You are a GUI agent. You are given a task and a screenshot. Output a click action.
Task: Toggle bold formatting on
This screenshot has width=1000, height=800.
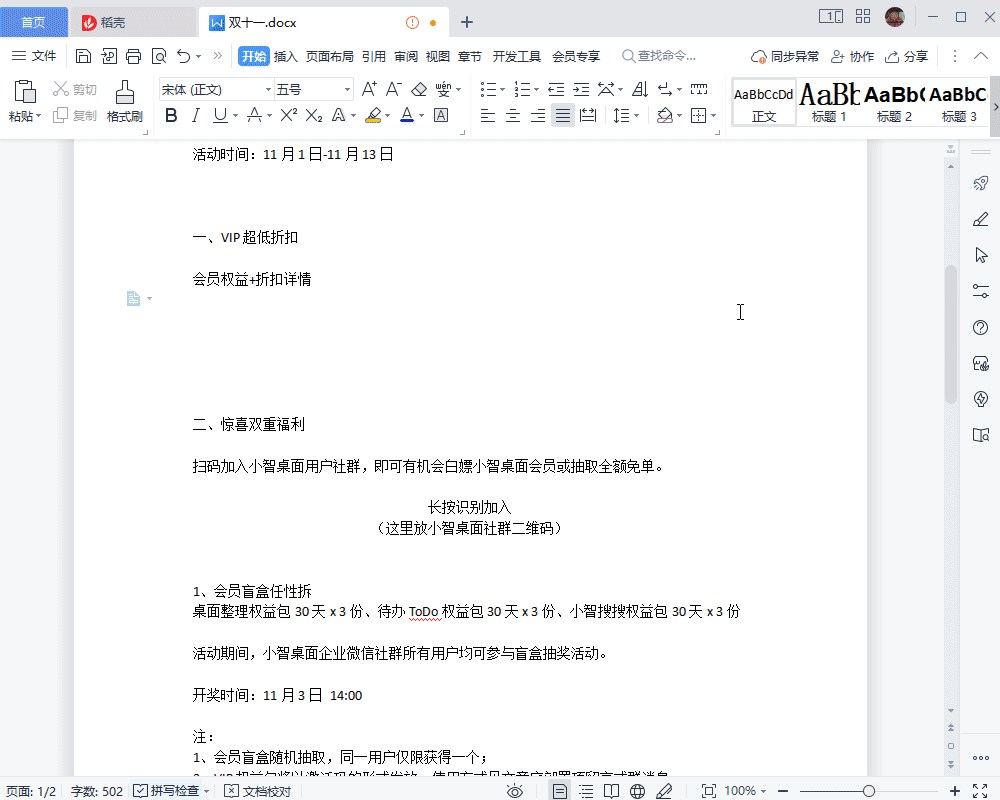tap(171, 115)
